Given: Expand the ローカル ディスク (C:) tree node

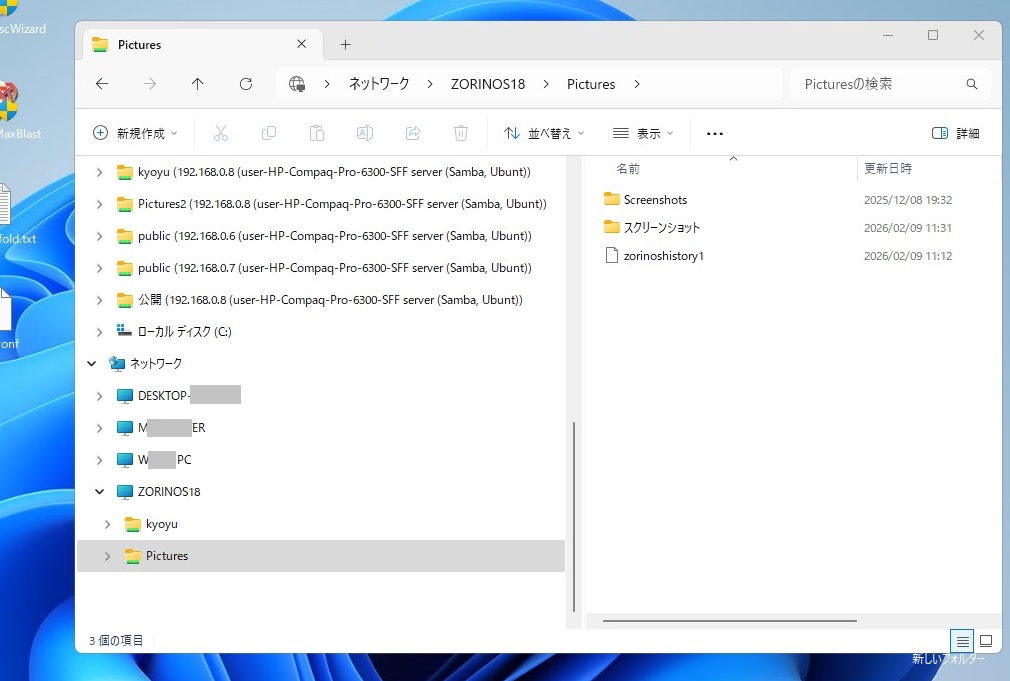Looking at the screenshot, I should [98, 332].
